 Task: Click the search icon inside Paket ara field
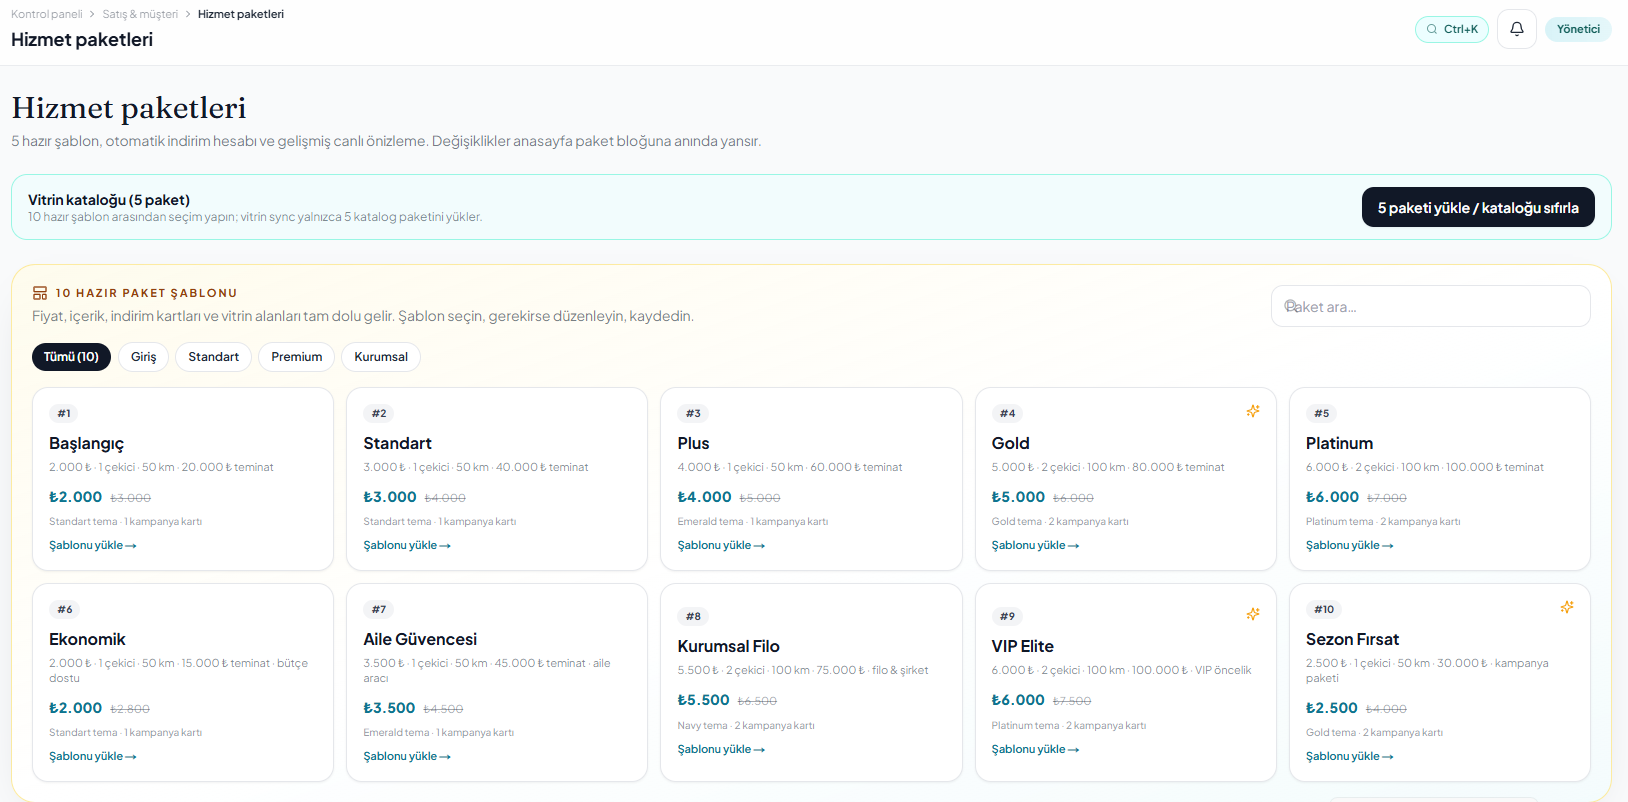1291,306
